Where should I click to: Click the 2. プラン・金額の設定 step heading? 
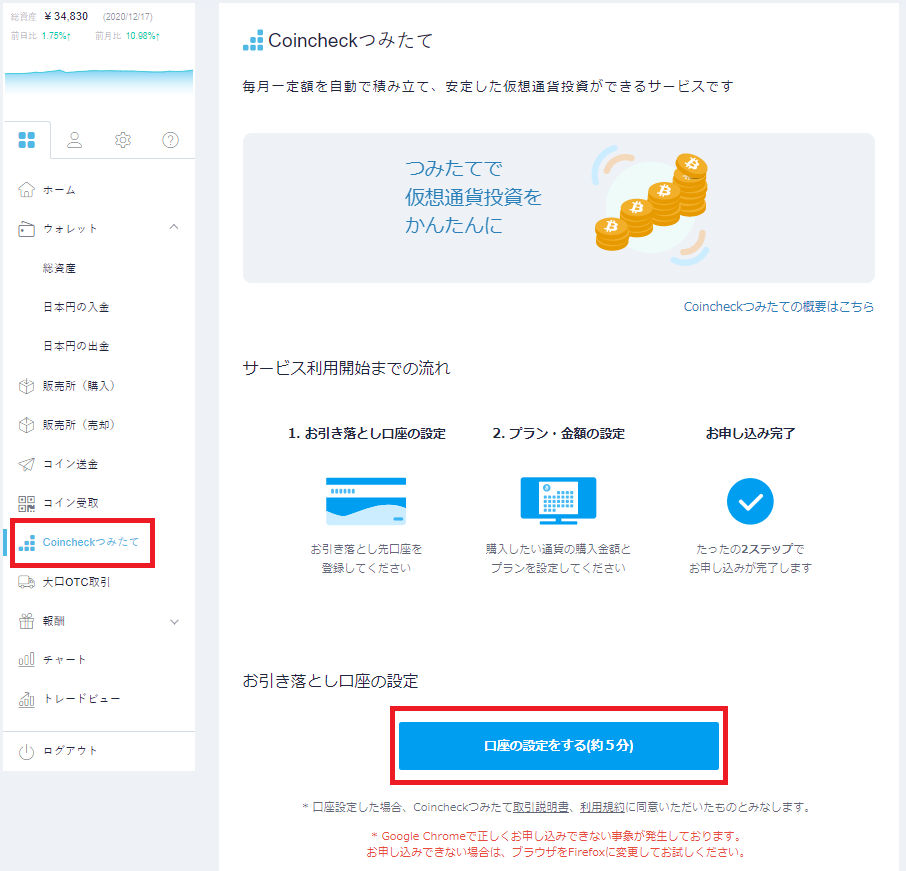(558, 433)
